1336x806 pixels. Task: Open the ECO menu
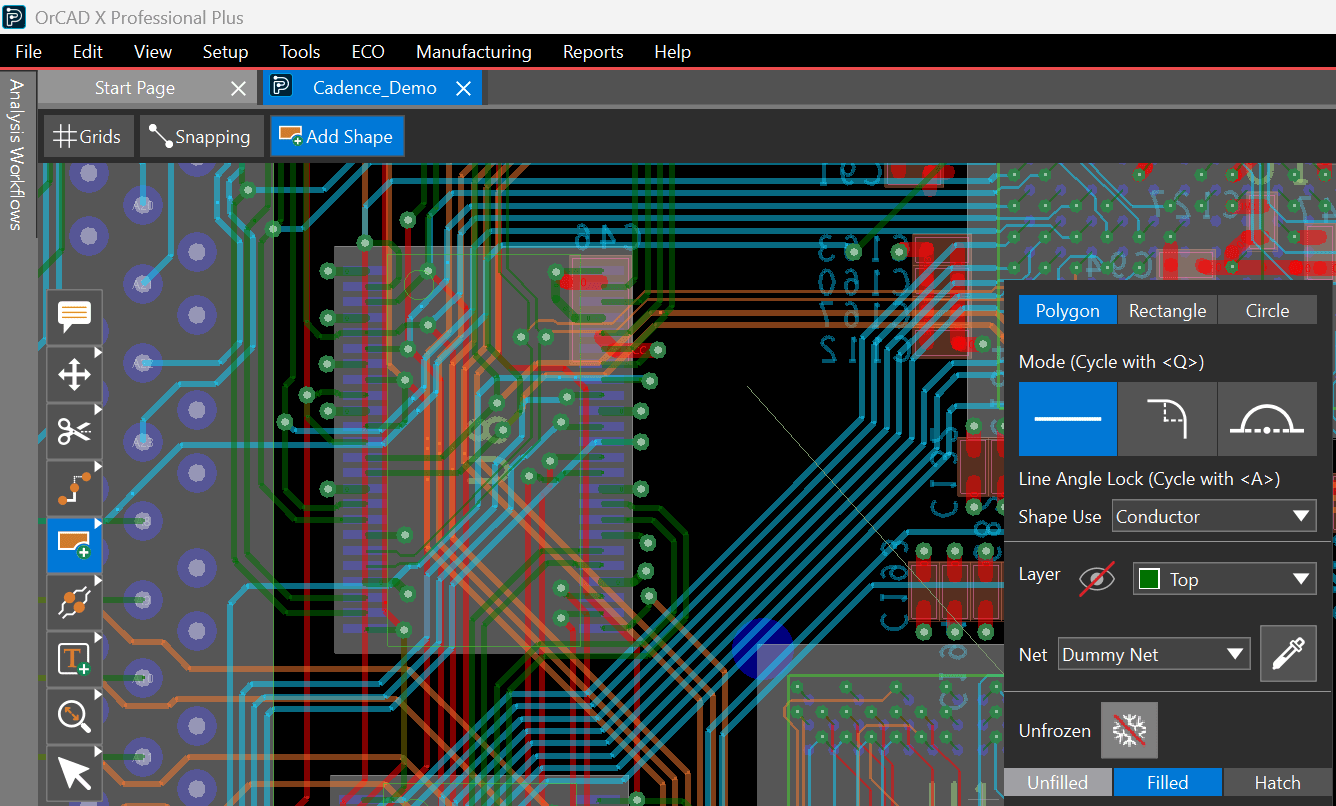pyautogui.click(x=368, y=52)
